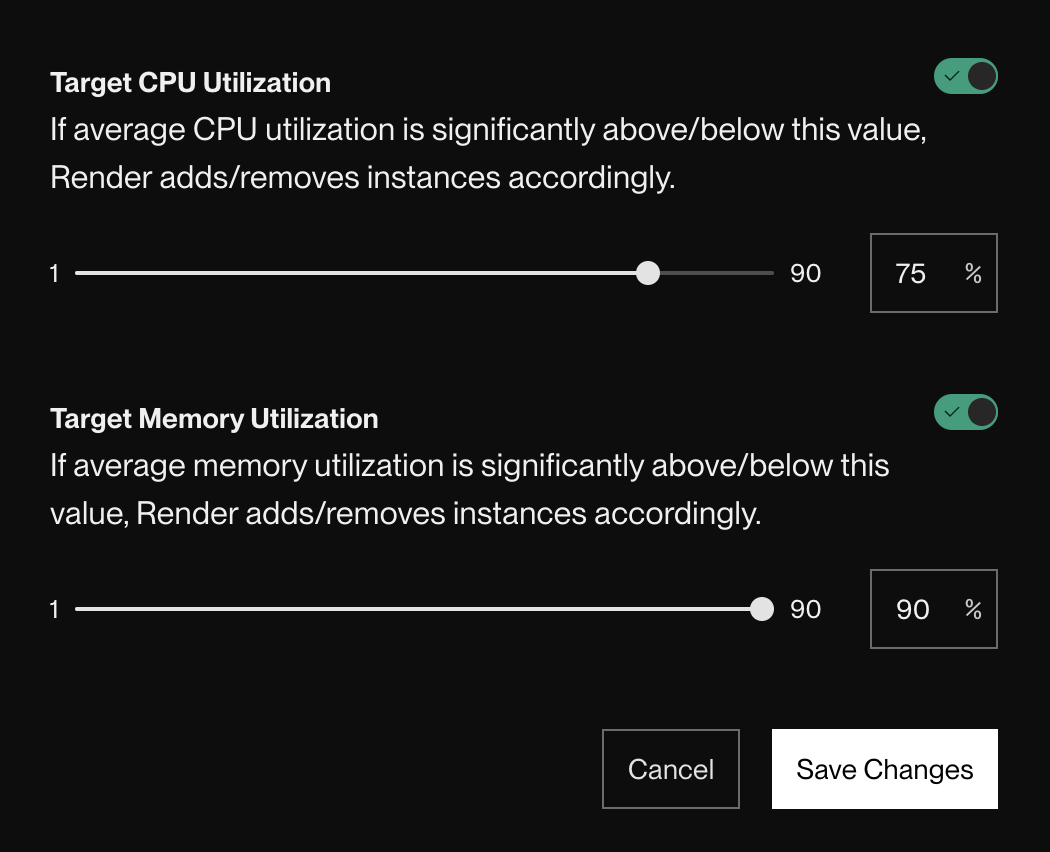Click the checkmark inside the CPU utilization switch

[x=952, y=75]
